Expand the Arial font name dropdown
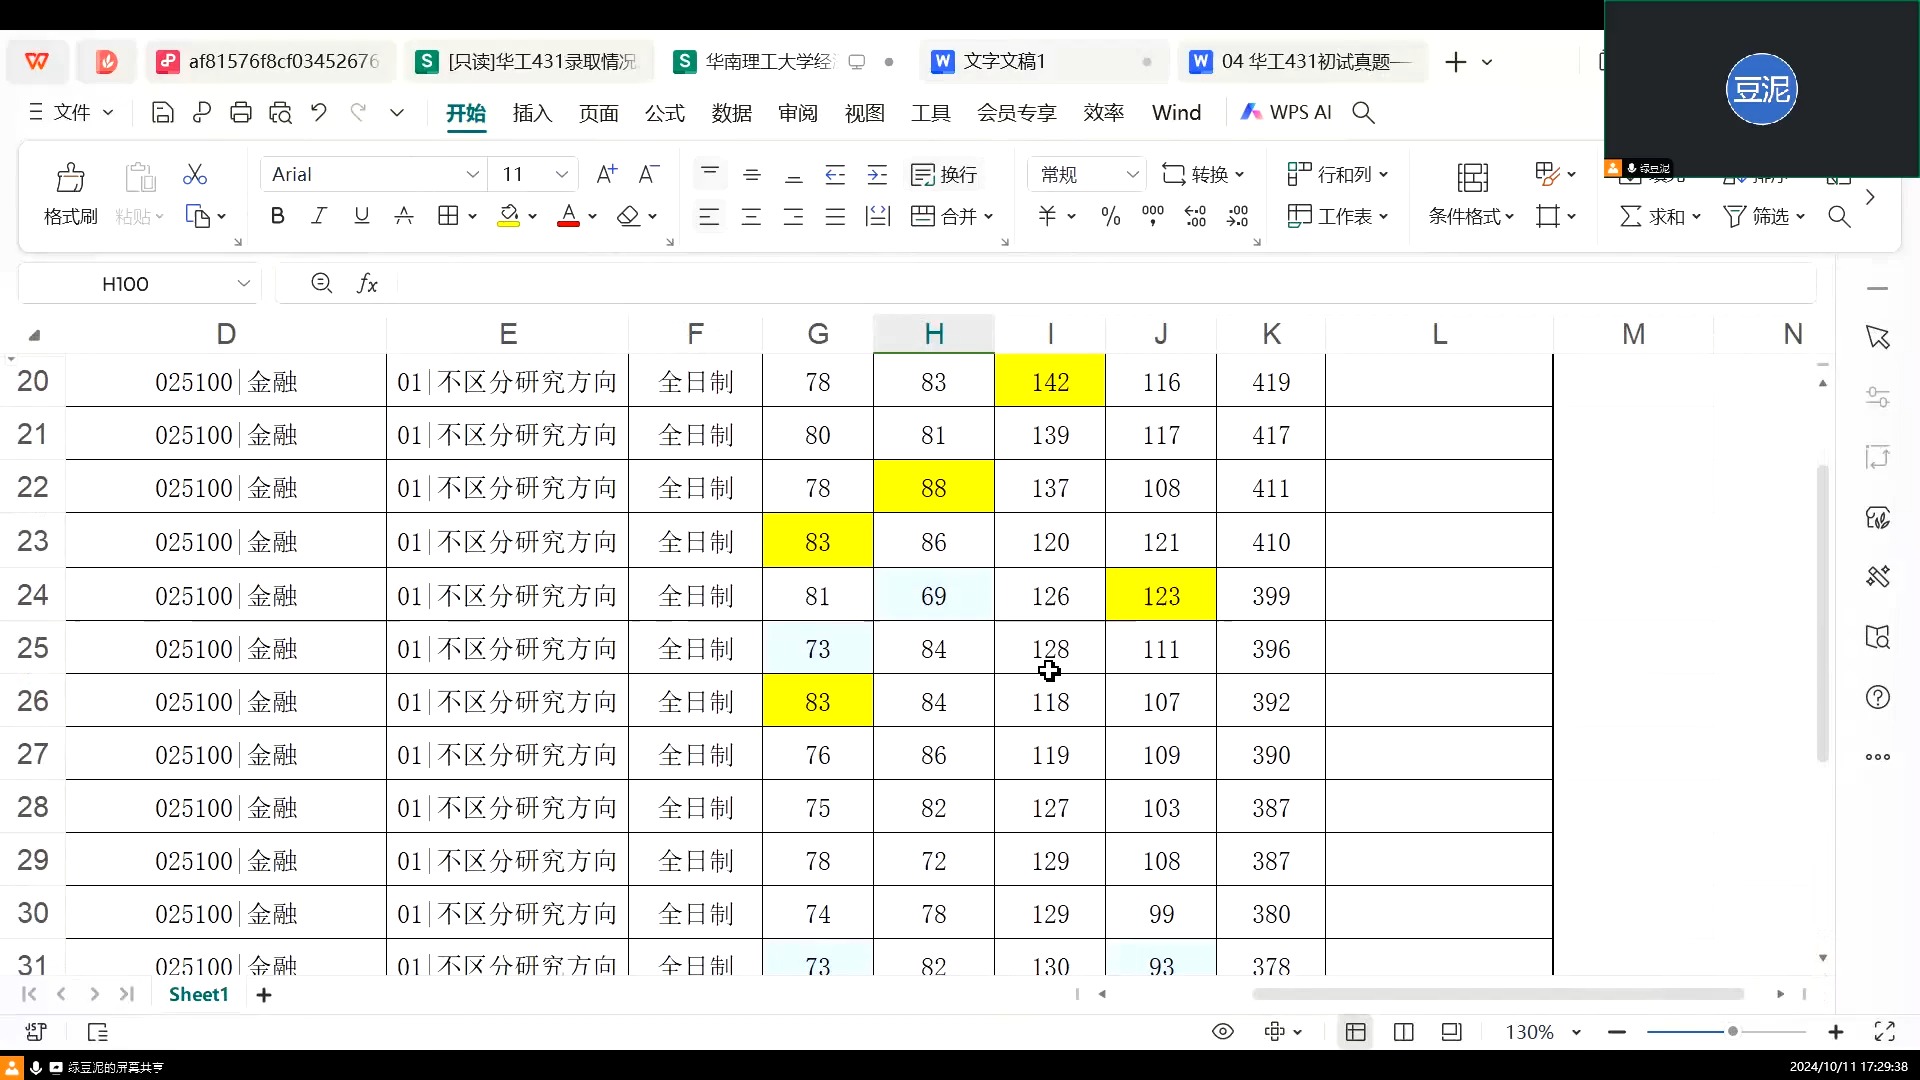This screenshot has width=1920, height=1080. pos(472,174)
